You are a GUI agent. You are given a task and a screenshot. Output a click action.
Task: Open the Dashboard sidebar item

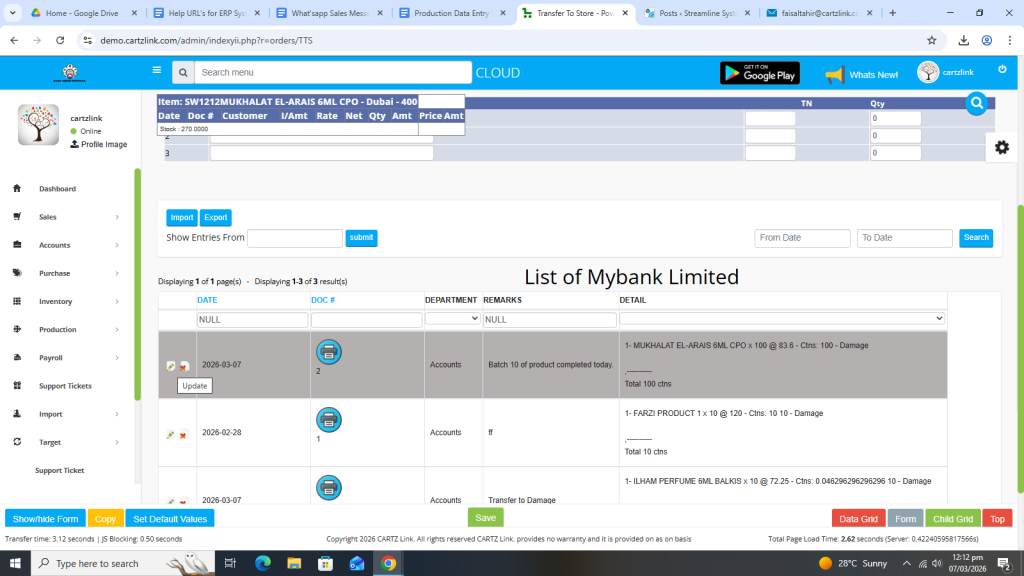pos(57,189)
